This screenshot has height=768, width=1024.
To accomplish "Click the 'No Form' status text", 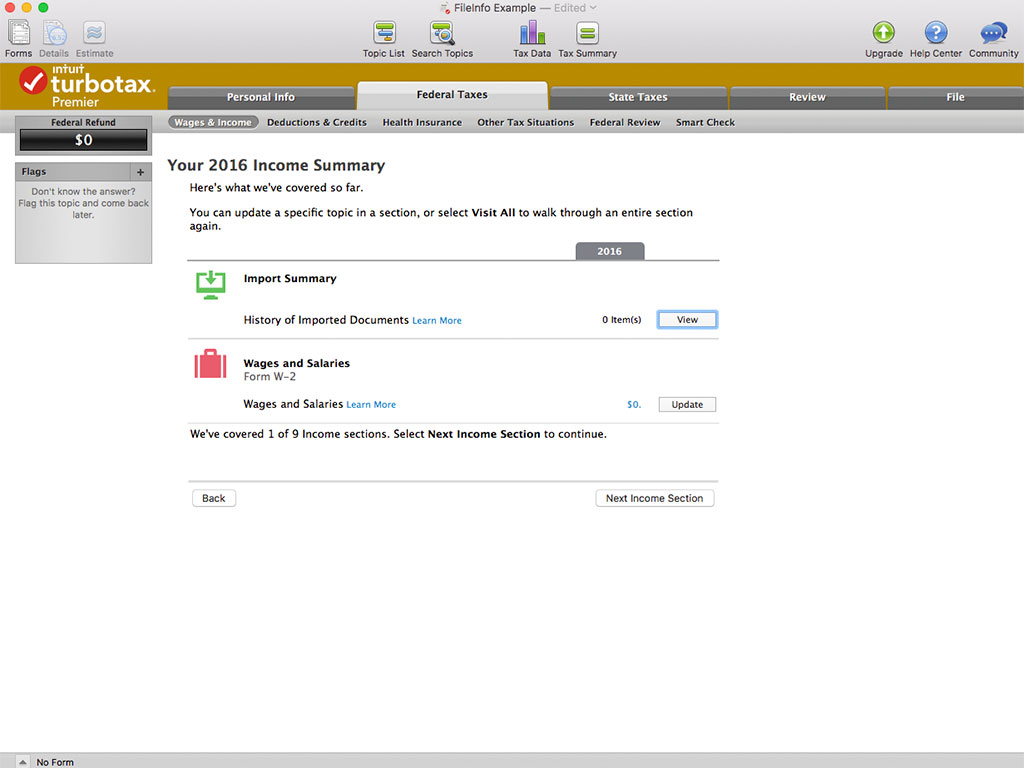I will click(x=55, y=762).
